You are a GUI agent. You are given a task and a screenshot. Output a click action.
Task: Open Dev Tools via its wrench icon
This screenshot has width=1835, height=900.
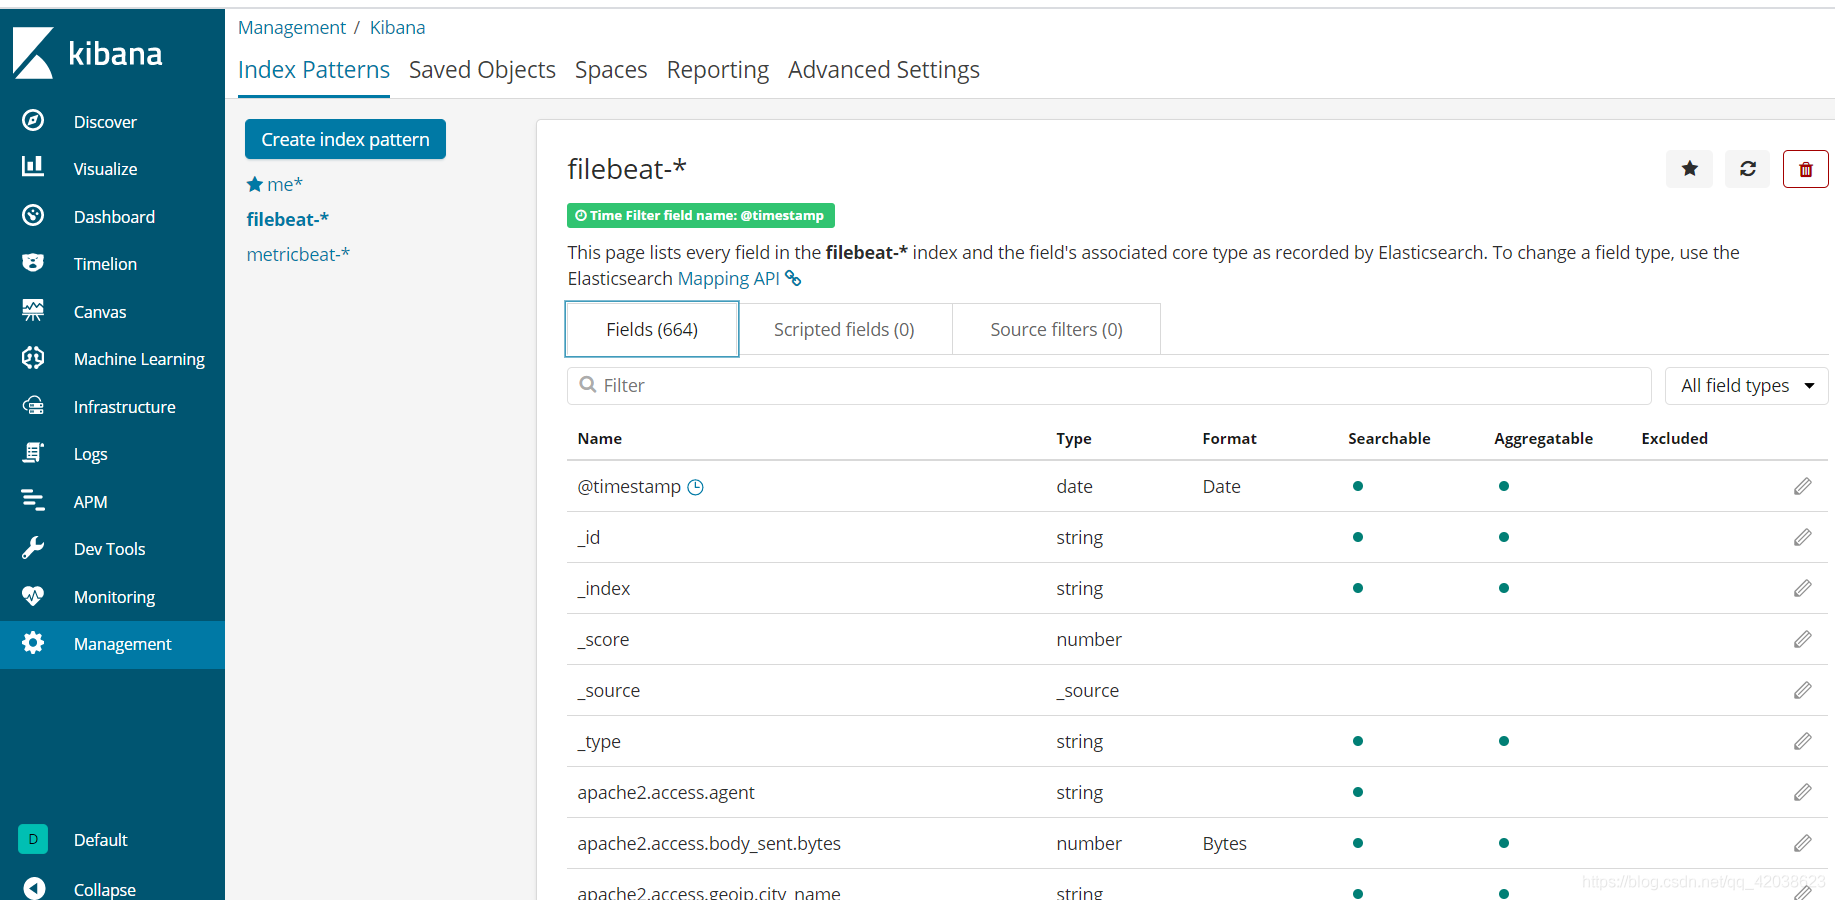(x=33, y=547)
